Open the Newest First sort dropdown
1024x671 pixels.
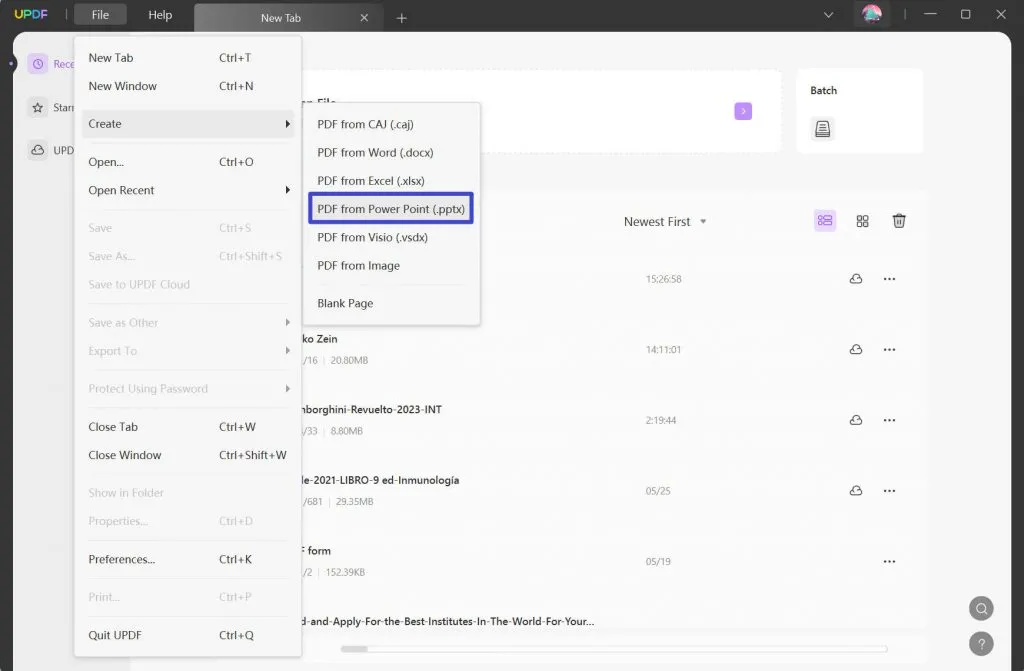[x=665, y=221]
